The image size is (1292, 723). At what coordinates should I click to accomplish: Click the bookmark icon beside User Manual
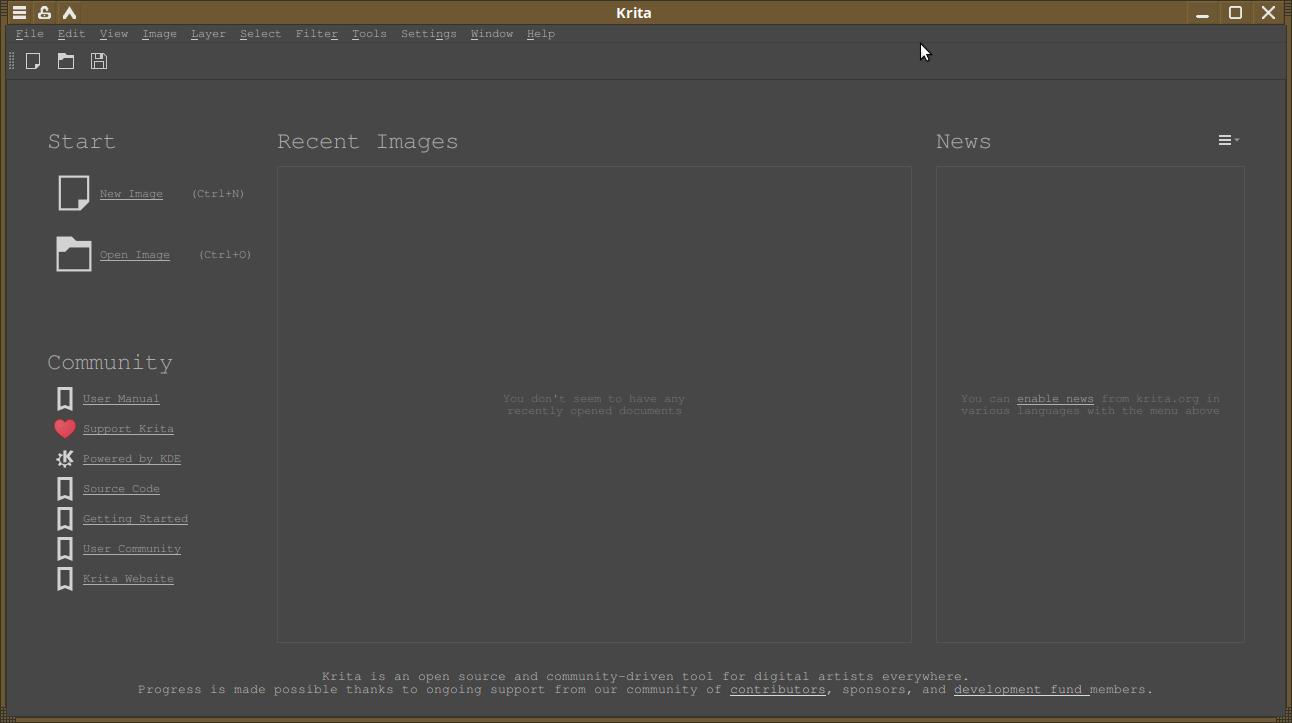pos(65,398)
